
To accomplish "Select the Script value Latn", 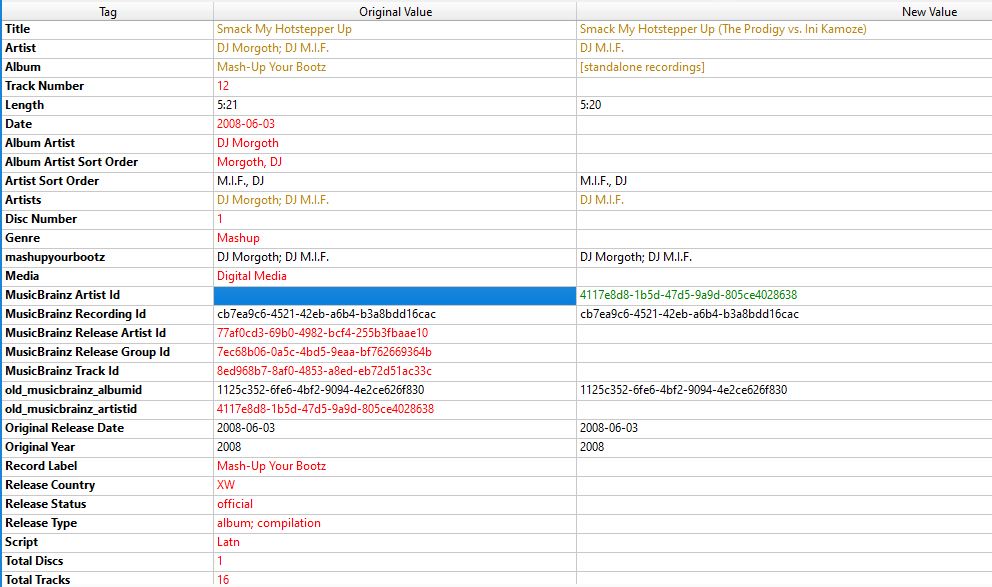I will (228, 542).
